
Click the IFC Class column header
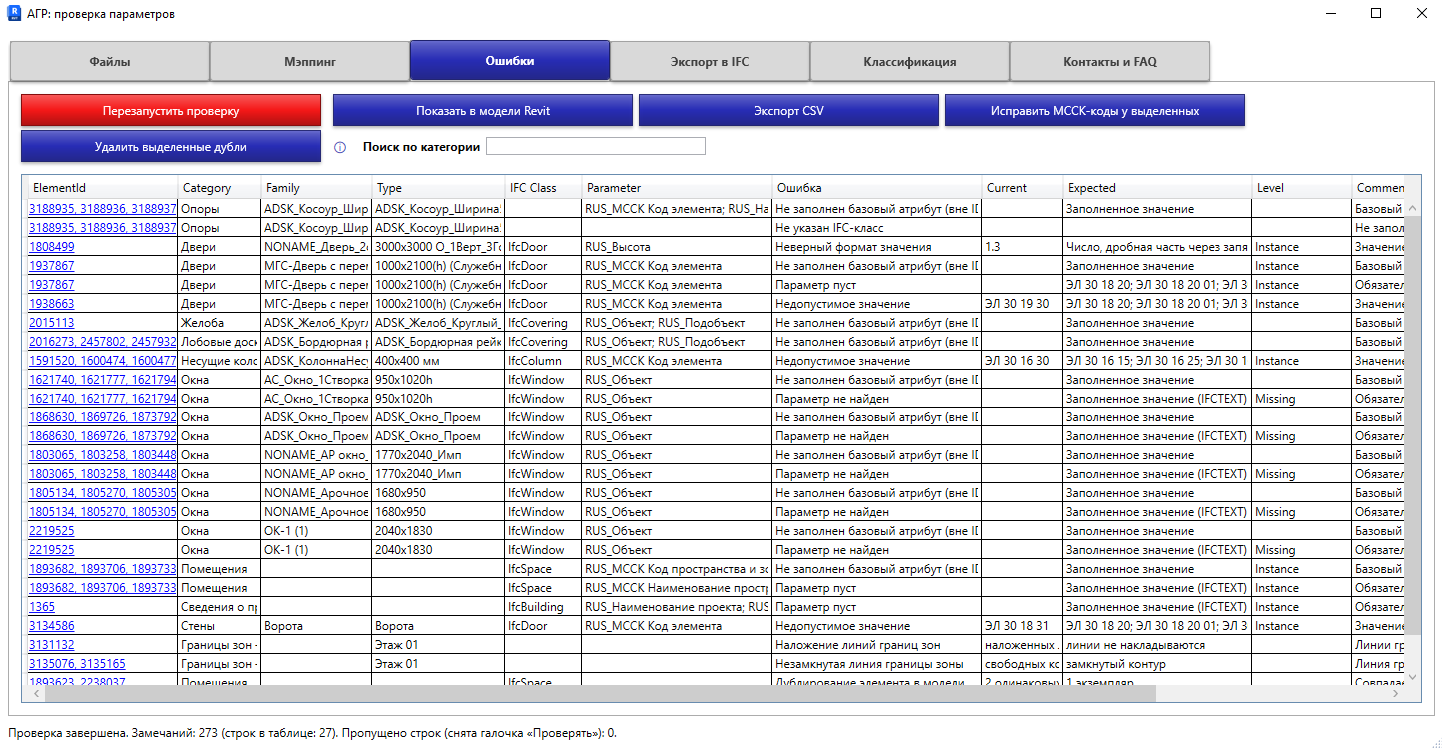(543, 187)
